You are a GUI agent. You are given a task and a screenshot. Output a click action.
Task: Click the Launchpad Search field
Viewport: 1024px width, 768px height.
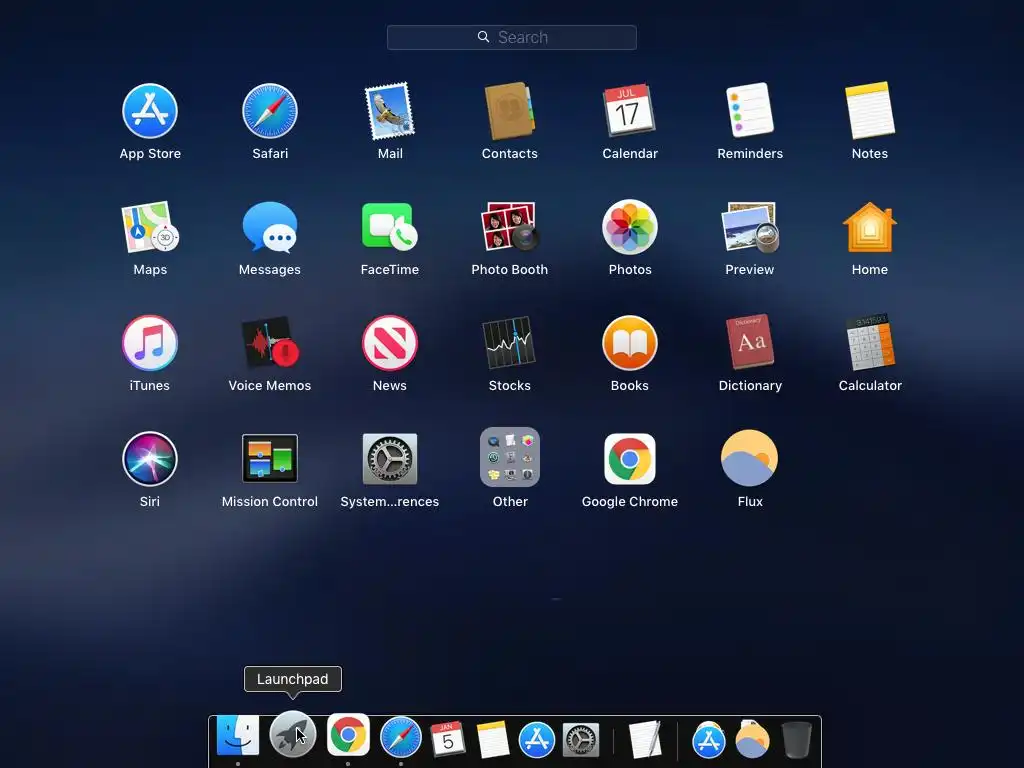click(512, 37)
